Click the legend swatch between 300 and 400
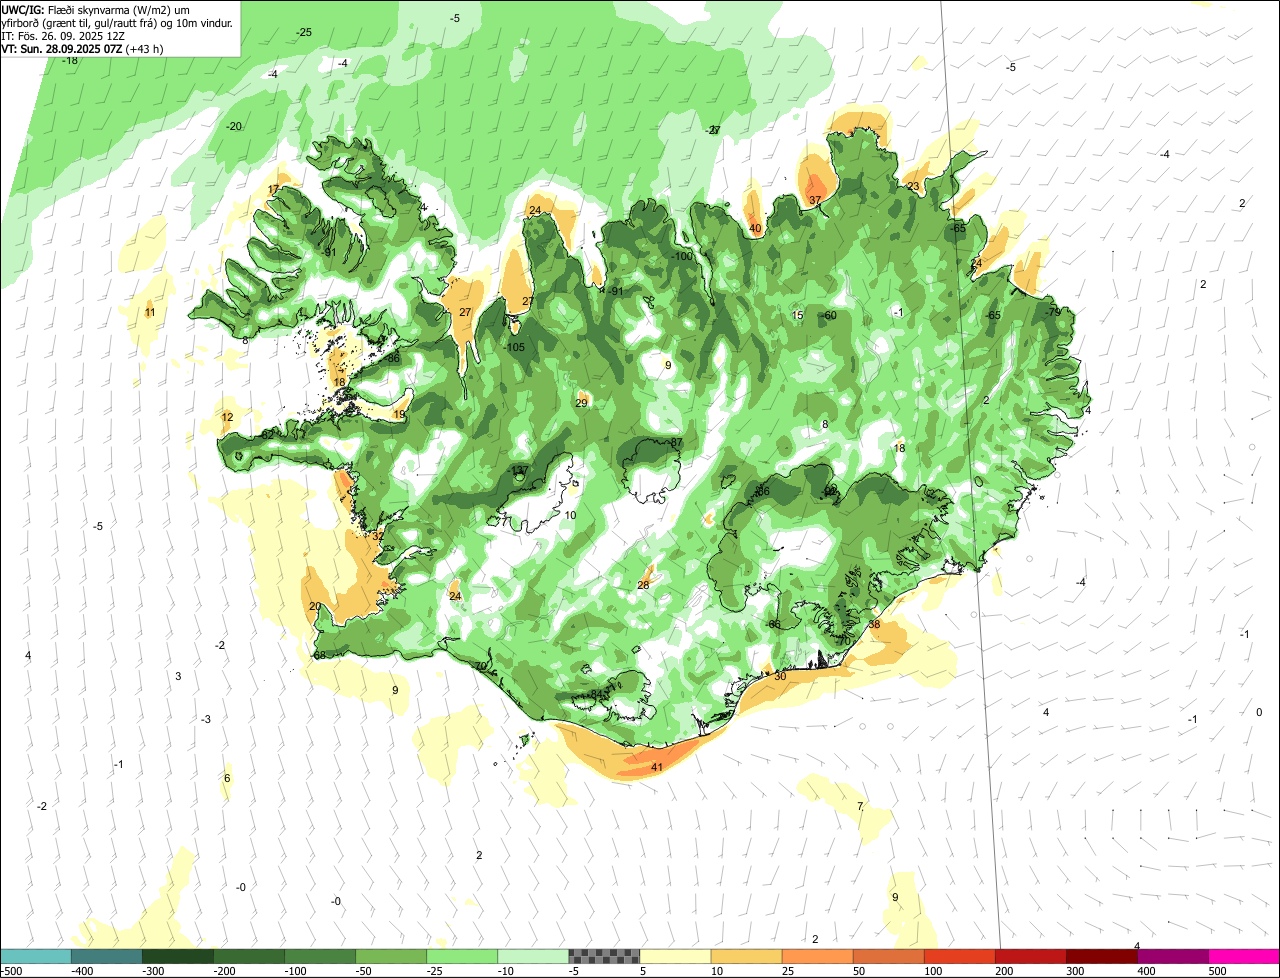 point(1102,956)
